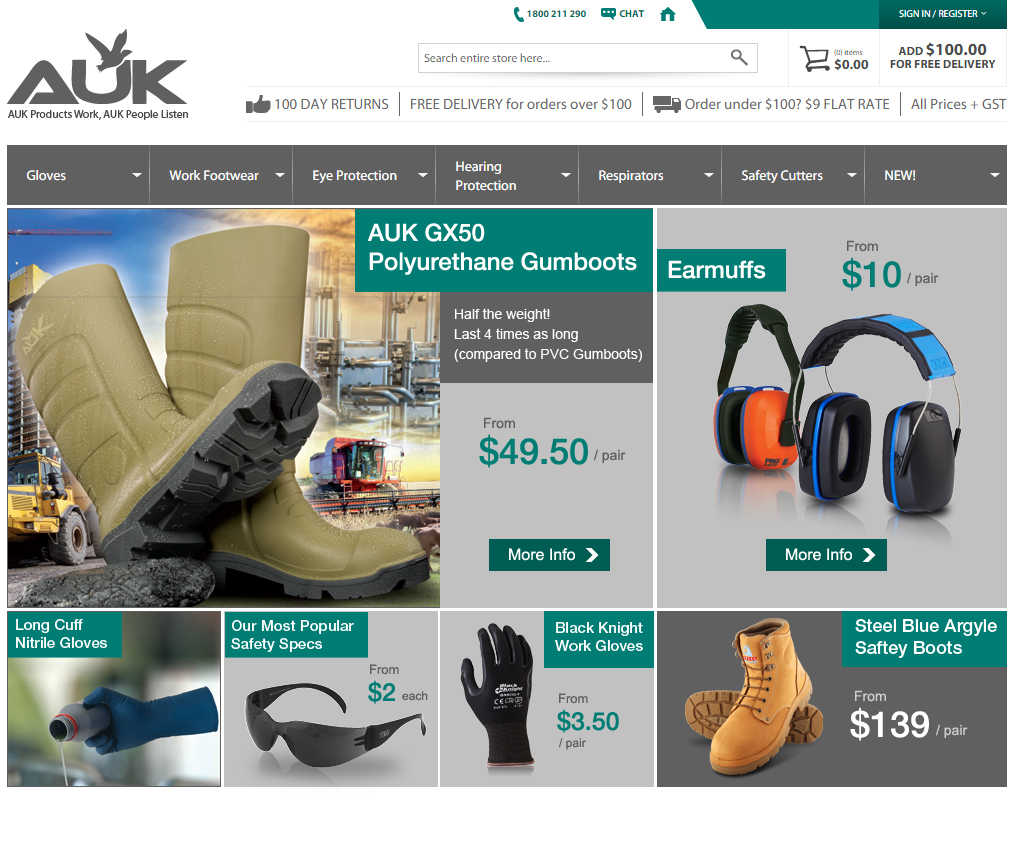Click the phone icon beside 1800 211 290
1028x865 pixels.
tap(518, 14)
